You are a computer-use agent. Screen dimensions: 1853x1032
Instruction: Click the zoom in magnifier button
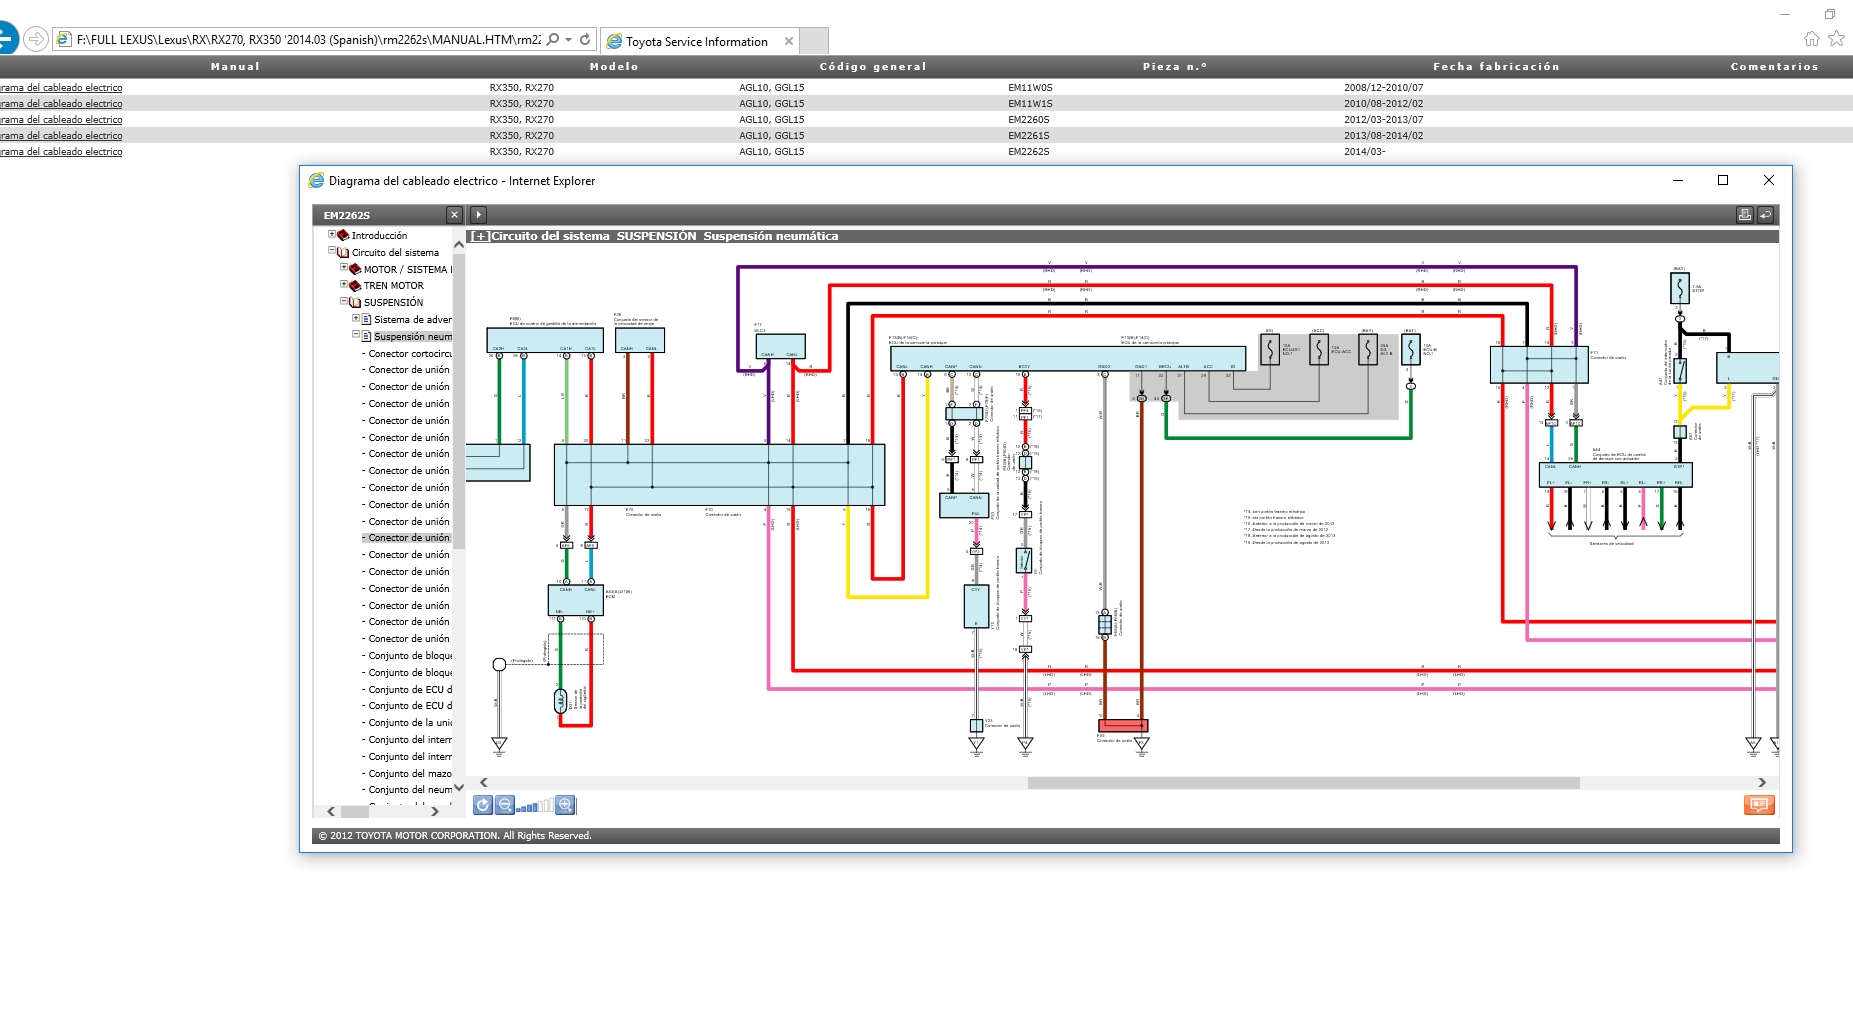tap(565, 805)
